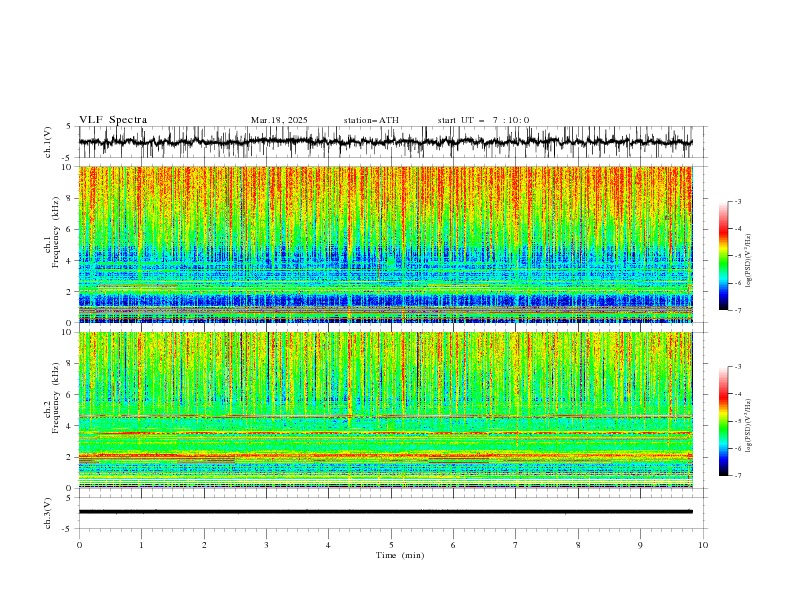
Task: Click the upper colorbar's log(PSD) unit label
Action: [x=748, y=261]
